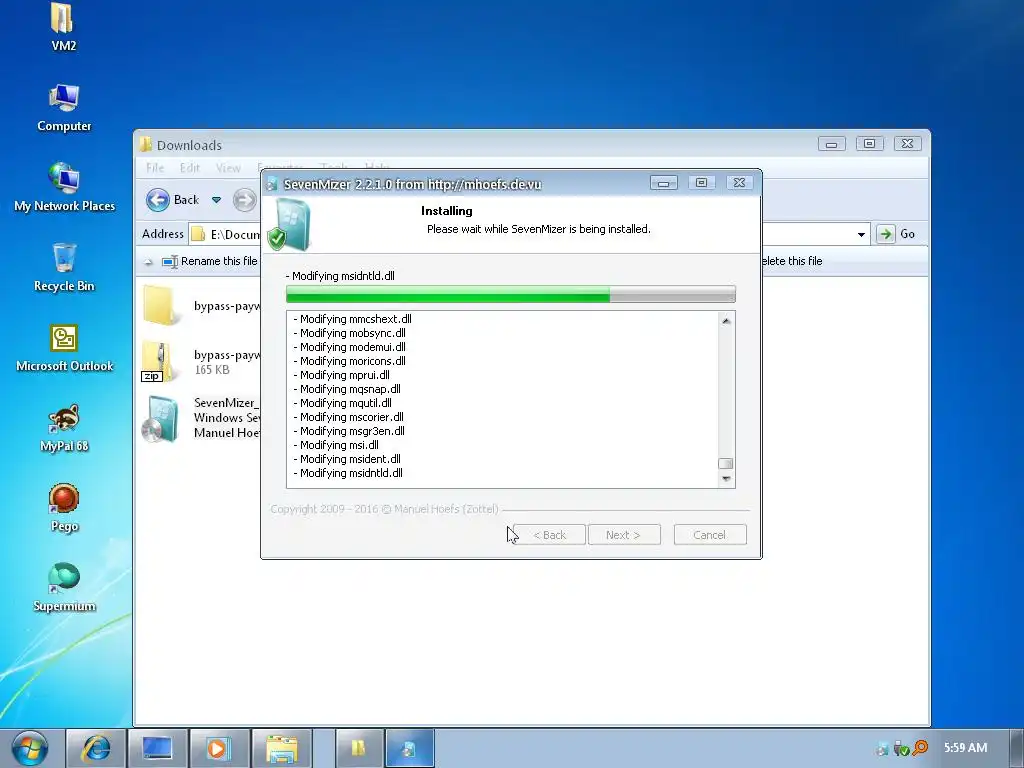Image resolution: width=1024 pixels, height=768 pixels.
Task: Click the 5:59 AM taskbar clock
Action: 965,748
